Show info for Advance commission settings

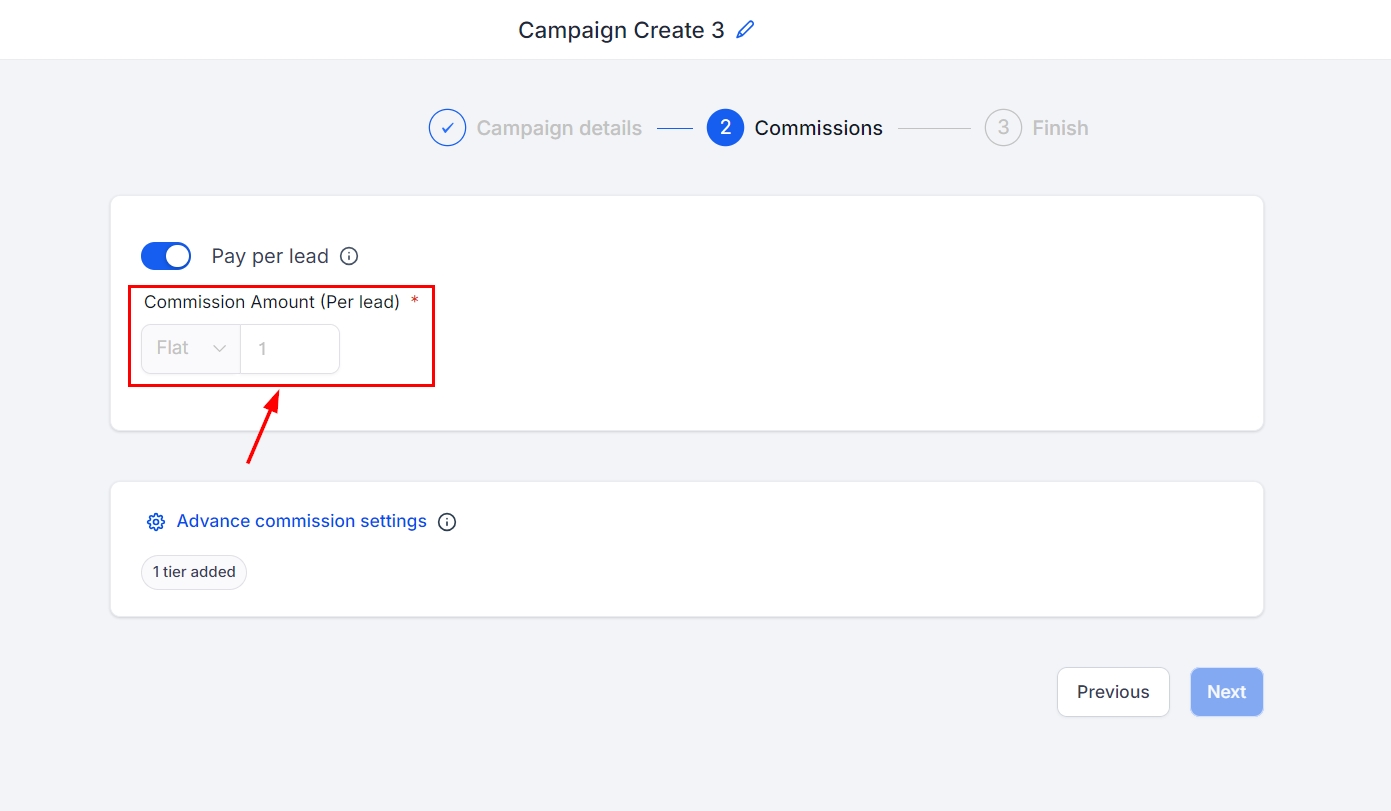447,522
